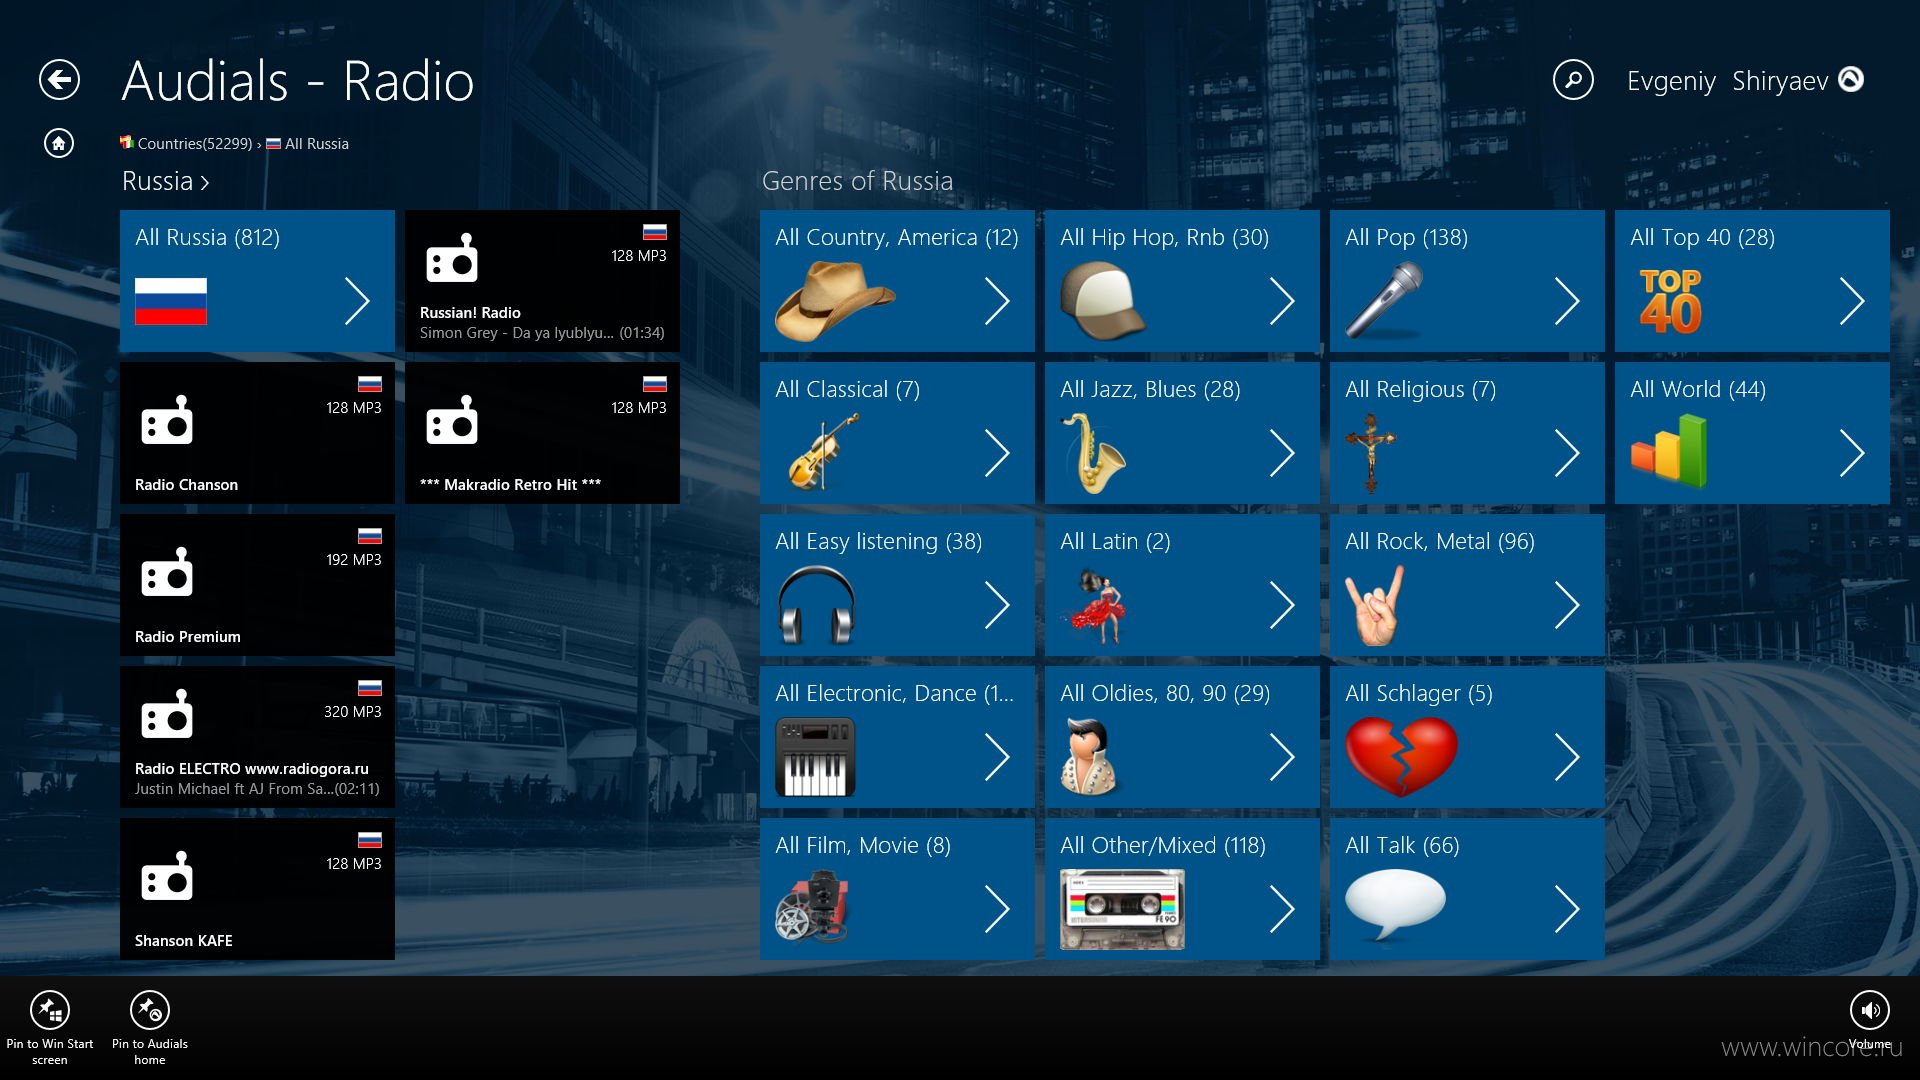Click the Audials - Radio title
This screenshot has width=1920, height=1080.
click(x=298, y=81)
